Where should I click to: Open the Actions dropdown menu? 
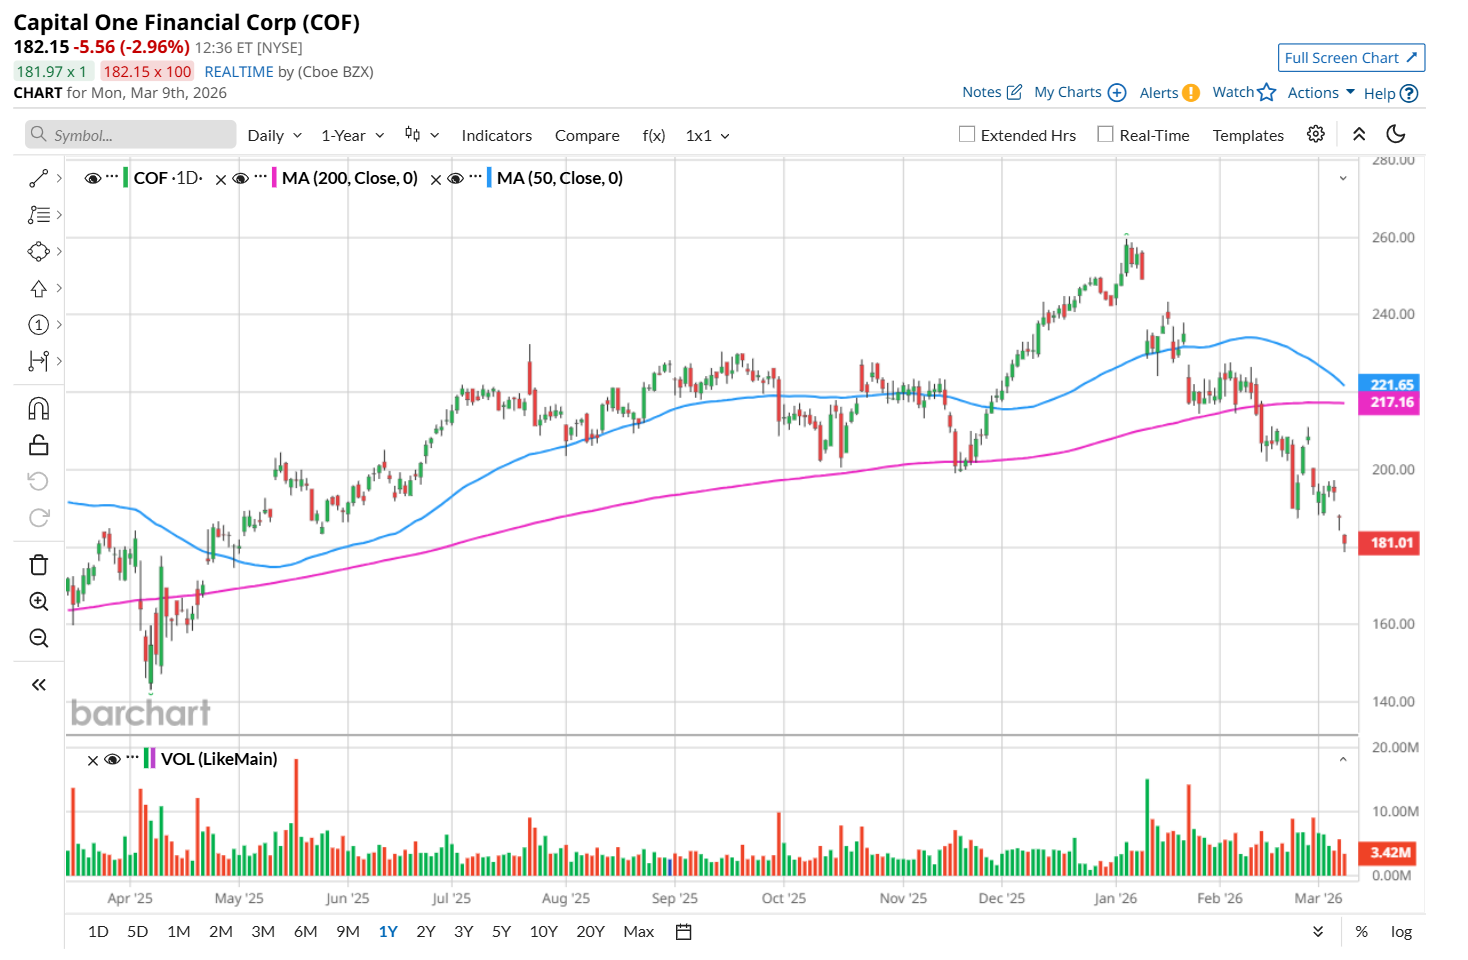point(1321,92)
